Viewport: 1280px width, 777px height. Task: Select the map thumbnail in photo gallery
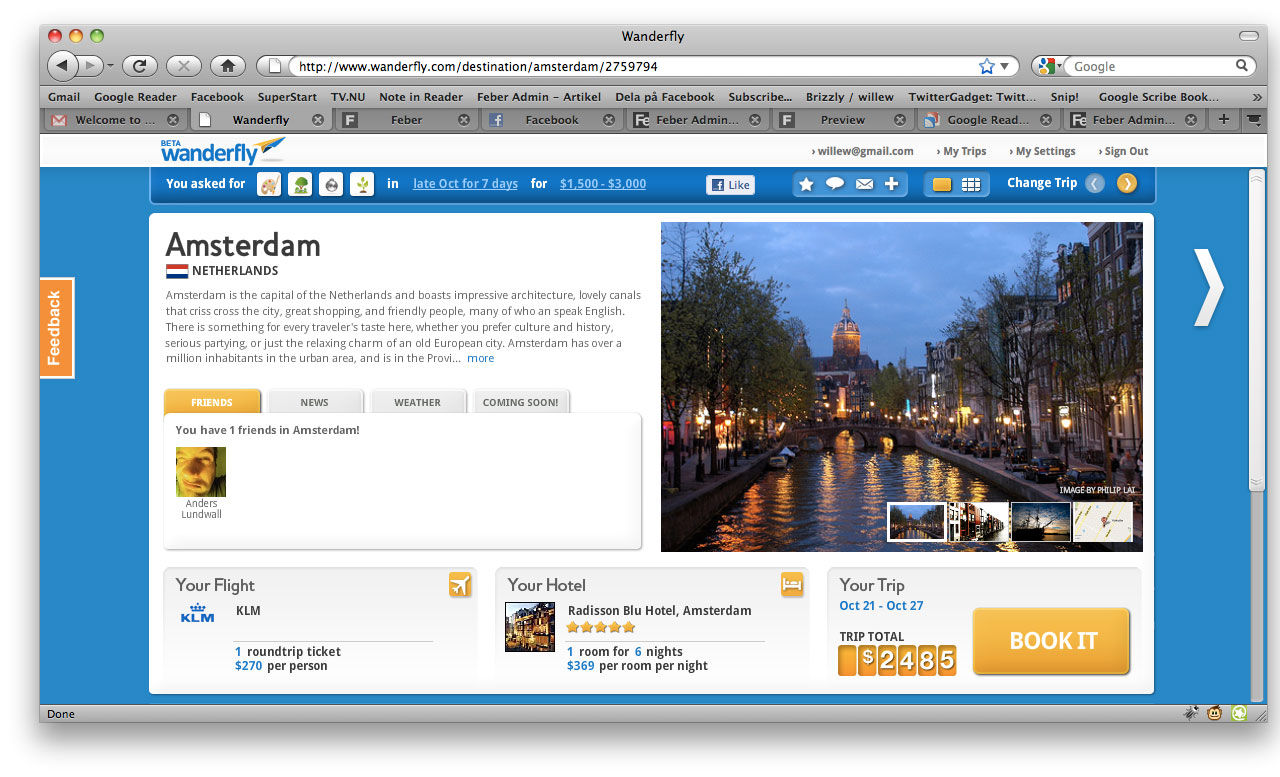click(1102, 522)
